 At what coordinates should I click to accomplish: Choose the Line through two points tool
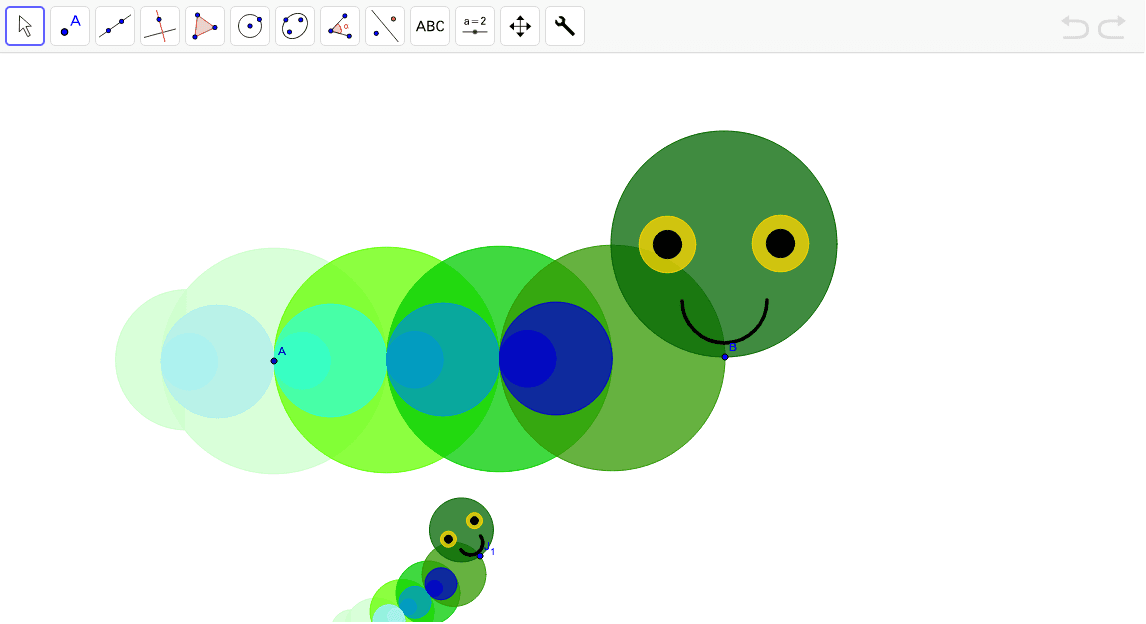pos(115,26)
